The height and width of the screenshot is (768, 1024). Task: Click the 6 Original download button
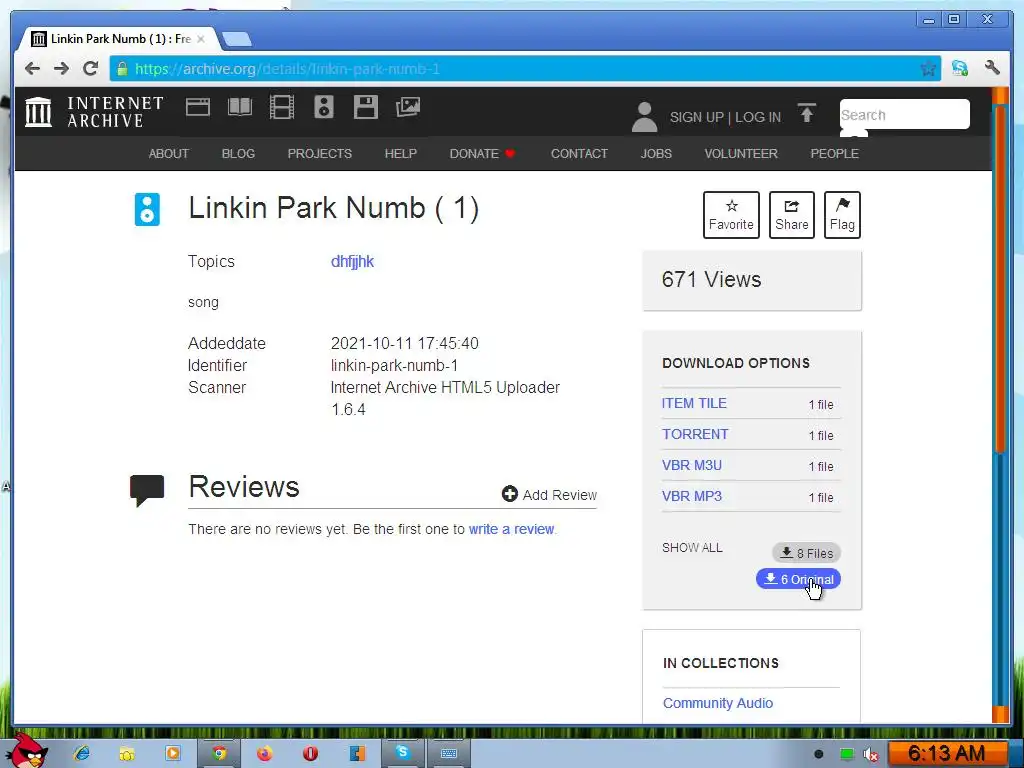click(798, 579)
